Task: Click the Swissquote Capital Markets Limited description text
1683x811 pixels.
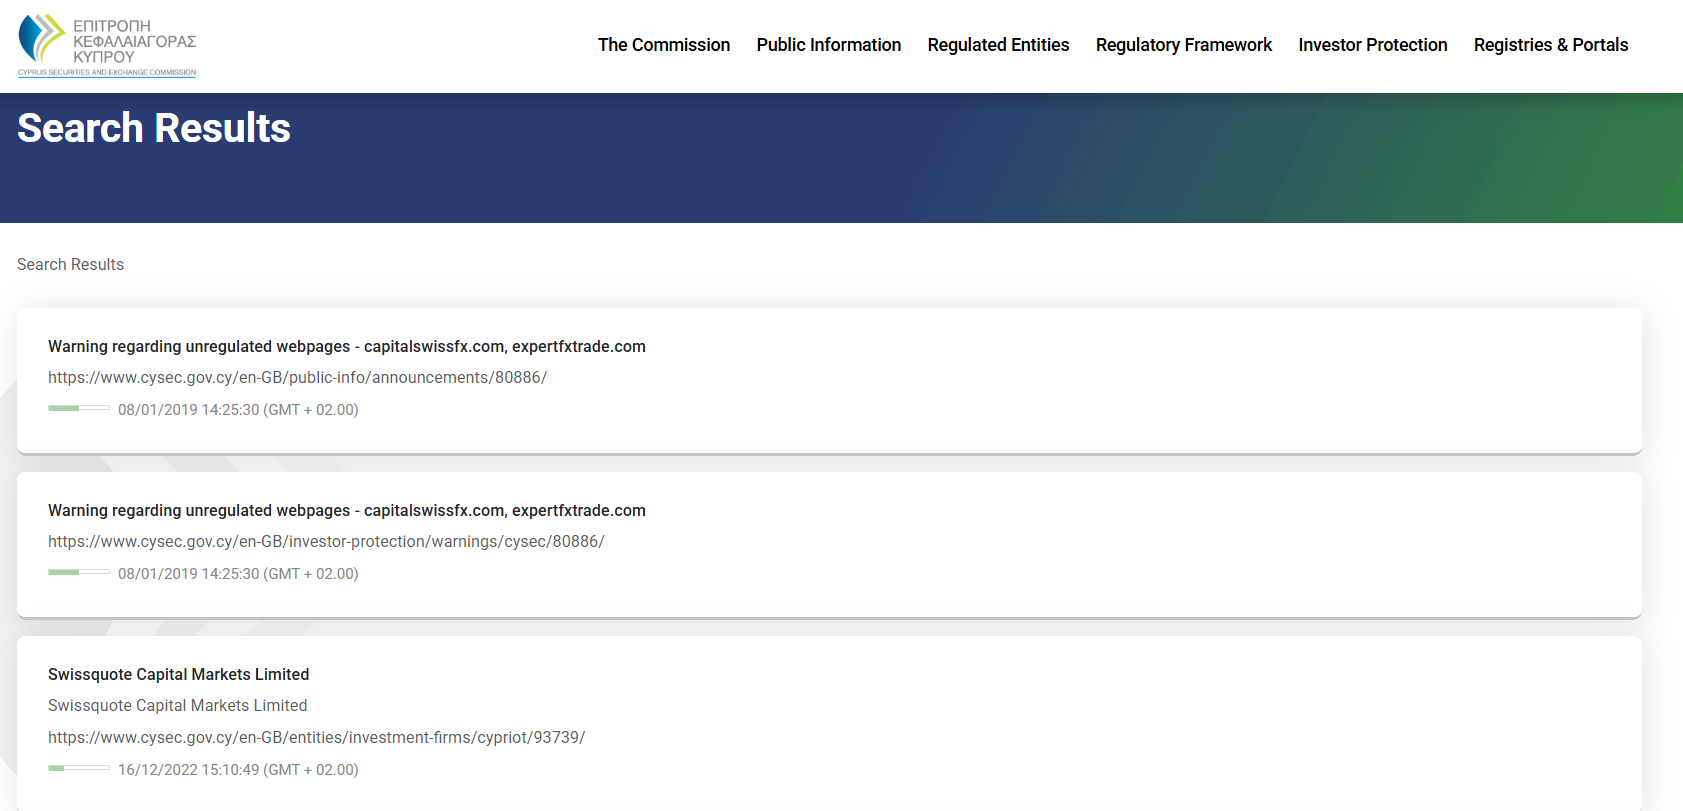Action: click(x=177, y=705)
